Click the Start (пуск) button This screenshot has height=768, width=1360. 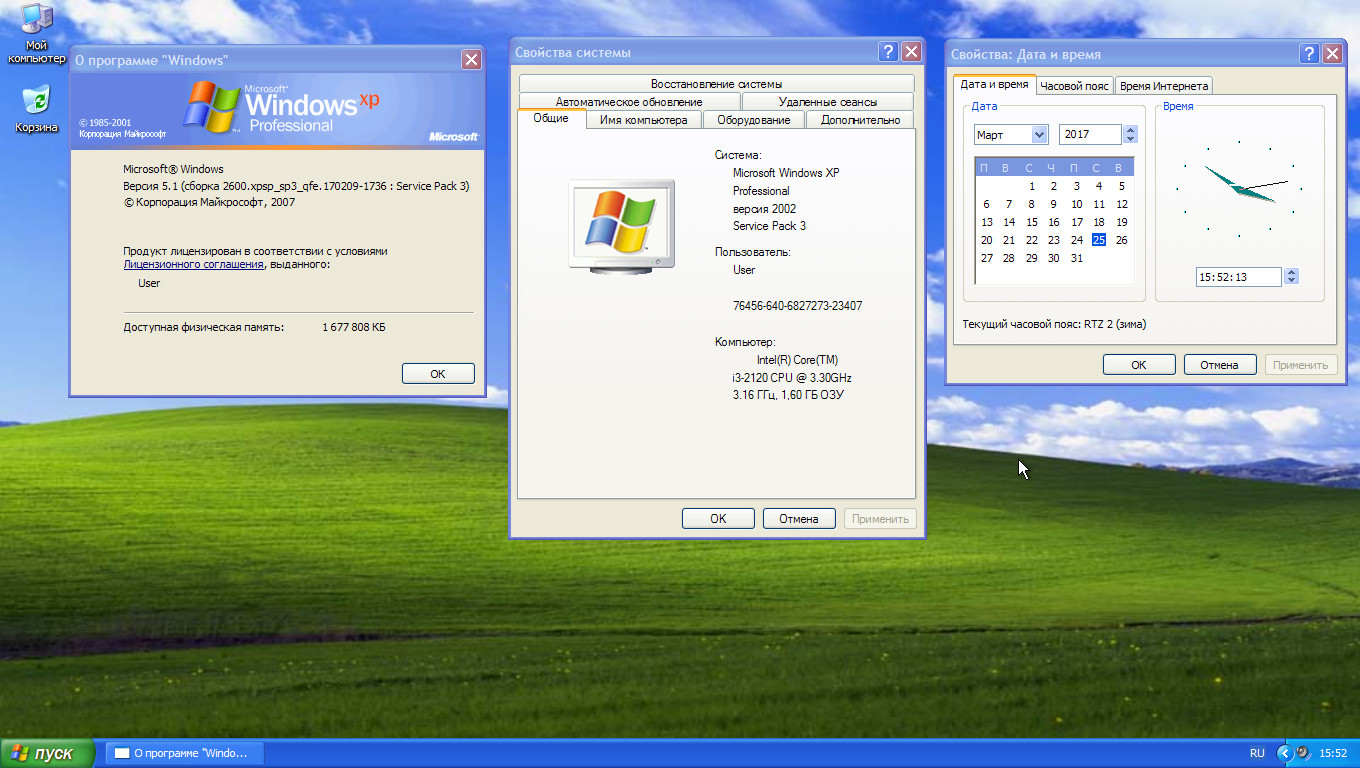coord(47,753)
